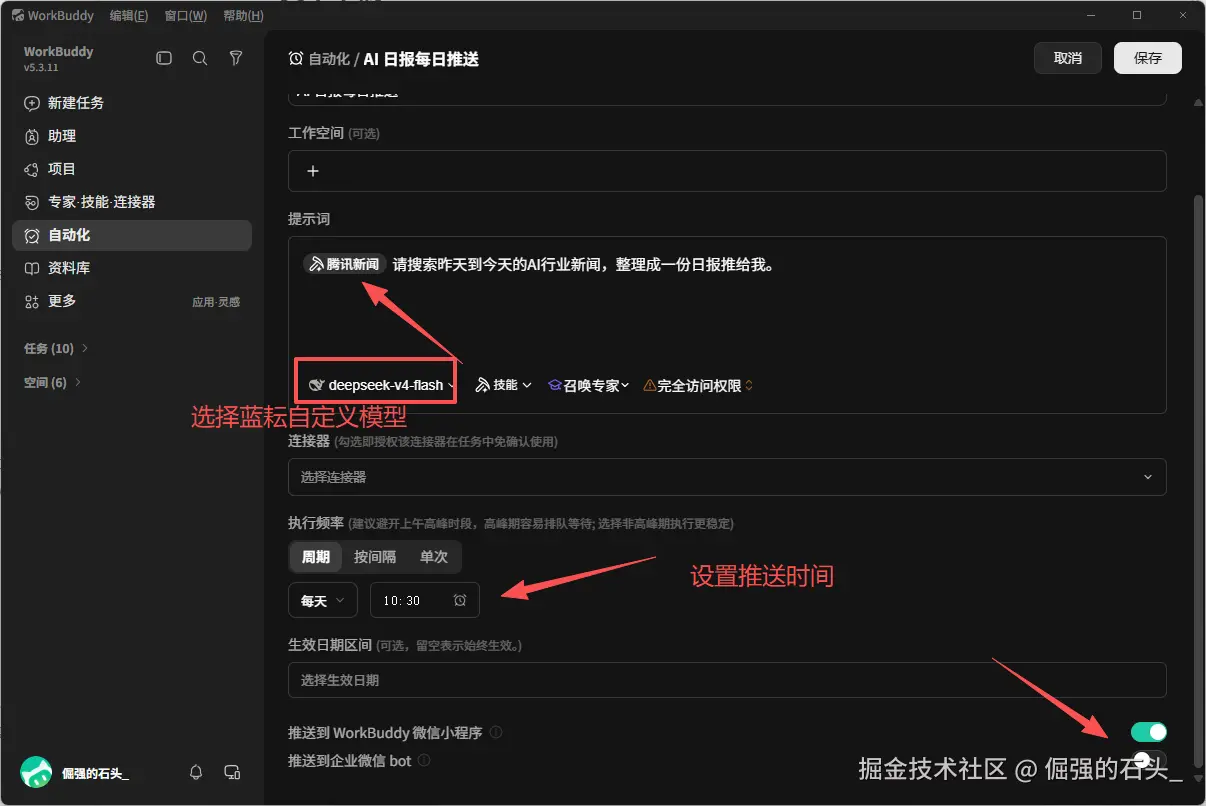1206x806 pixels.
Task: Select 周期 frequency tab
Action: pos(316,557)
